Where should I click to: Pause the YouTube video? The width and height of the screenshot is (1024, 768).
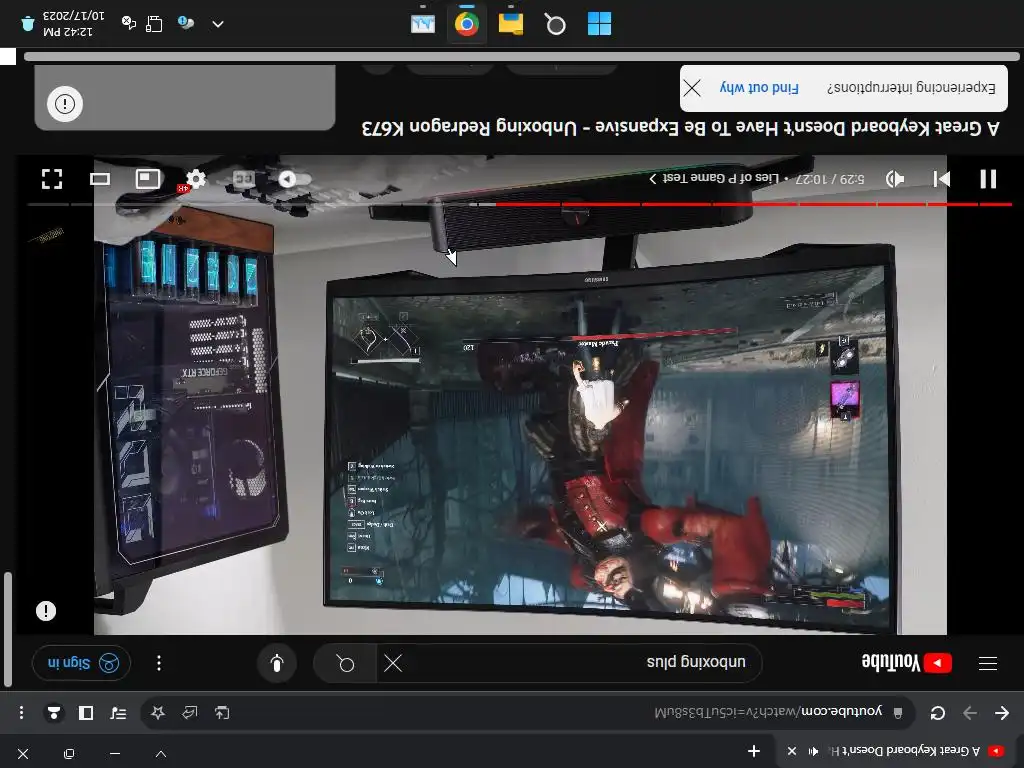[x=988, y=179]
